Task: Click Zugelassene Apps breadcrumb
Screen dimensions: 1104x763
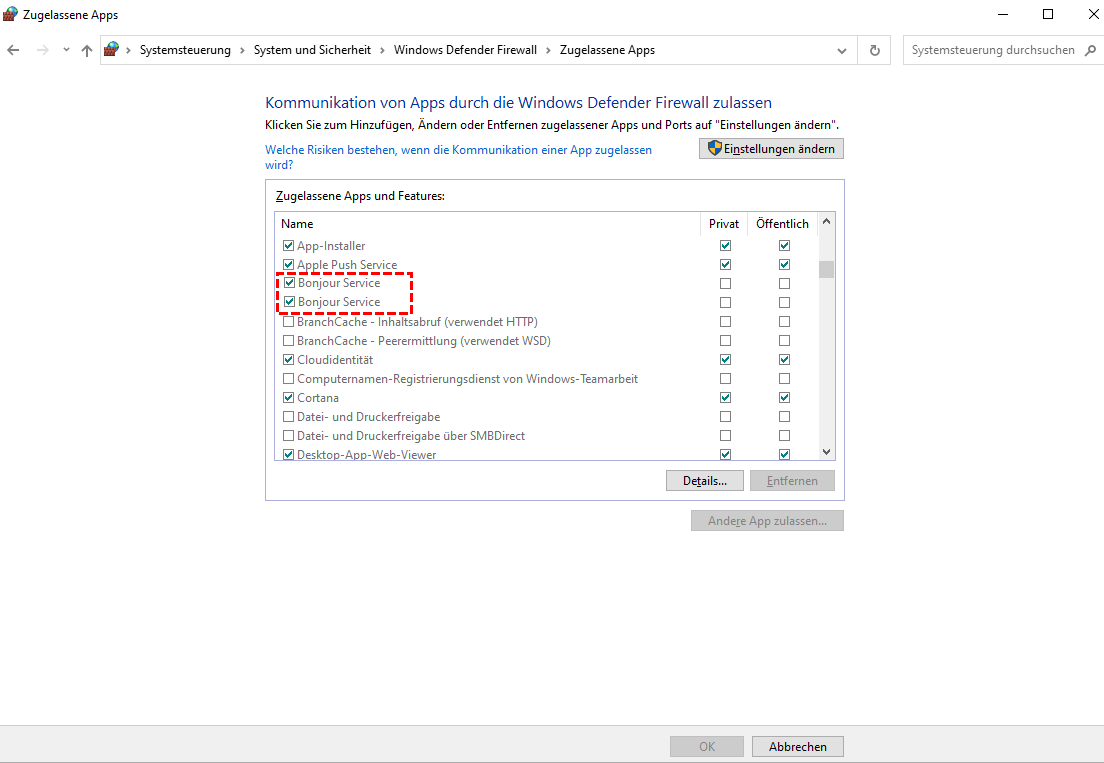Action: (607, 50)
